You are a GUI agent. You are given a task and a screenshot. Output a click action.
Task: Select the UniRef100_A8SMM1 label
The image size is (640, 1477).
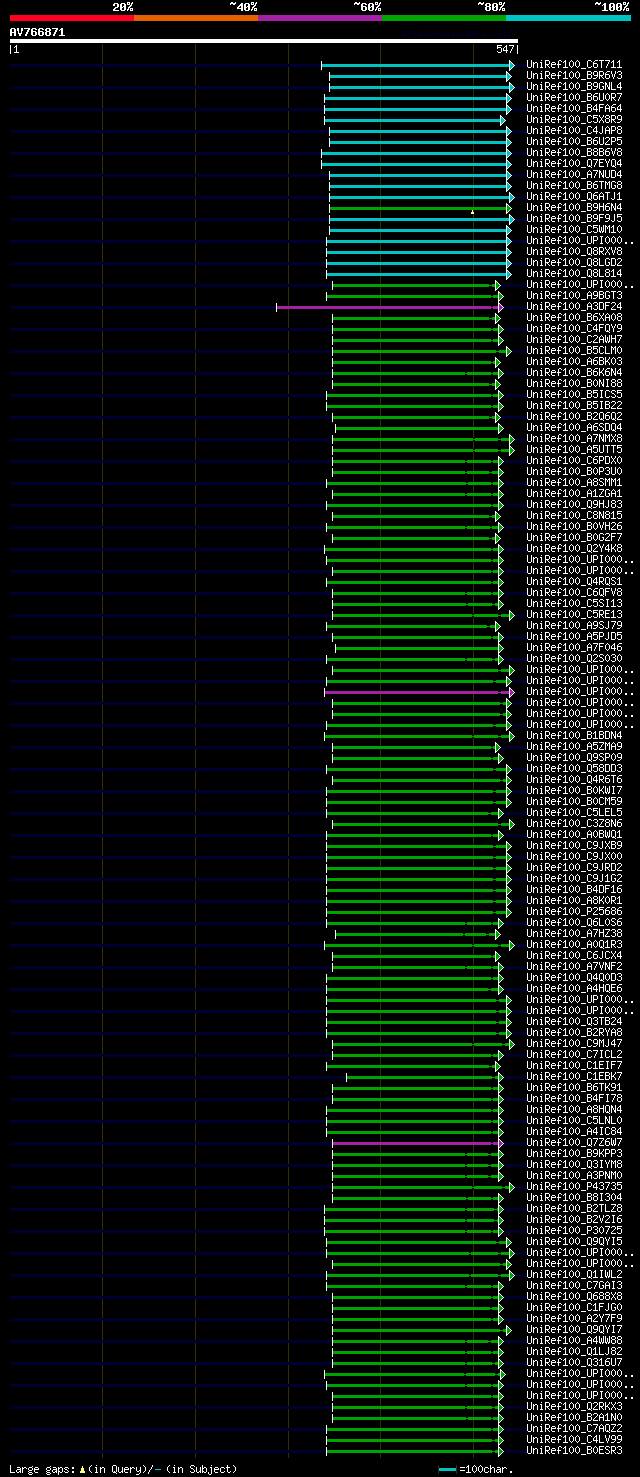[574, 483]
